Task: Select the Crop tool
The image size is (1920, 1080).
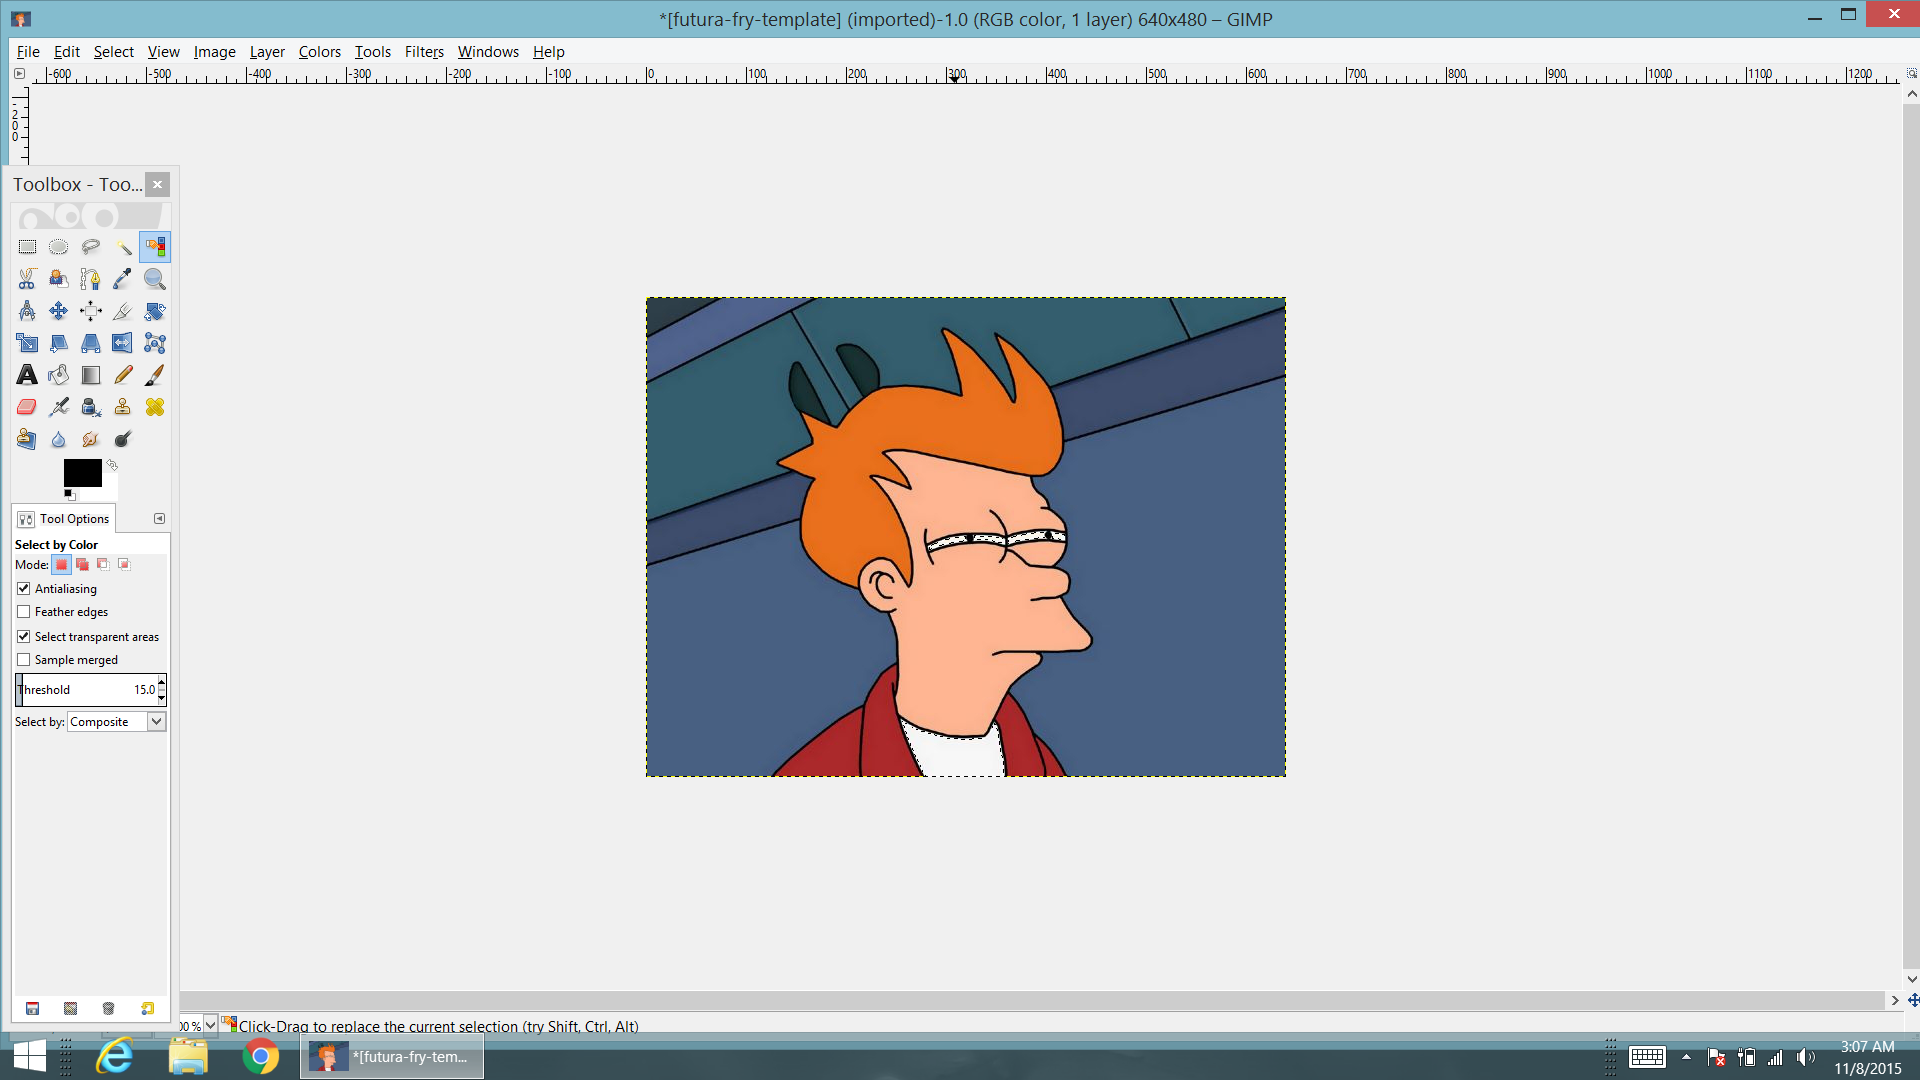Action: (123, 311)
